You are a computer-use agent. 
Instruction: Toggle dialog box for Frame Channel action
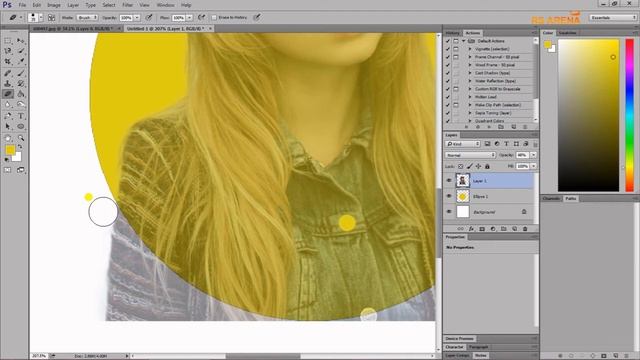coord(456,57)
